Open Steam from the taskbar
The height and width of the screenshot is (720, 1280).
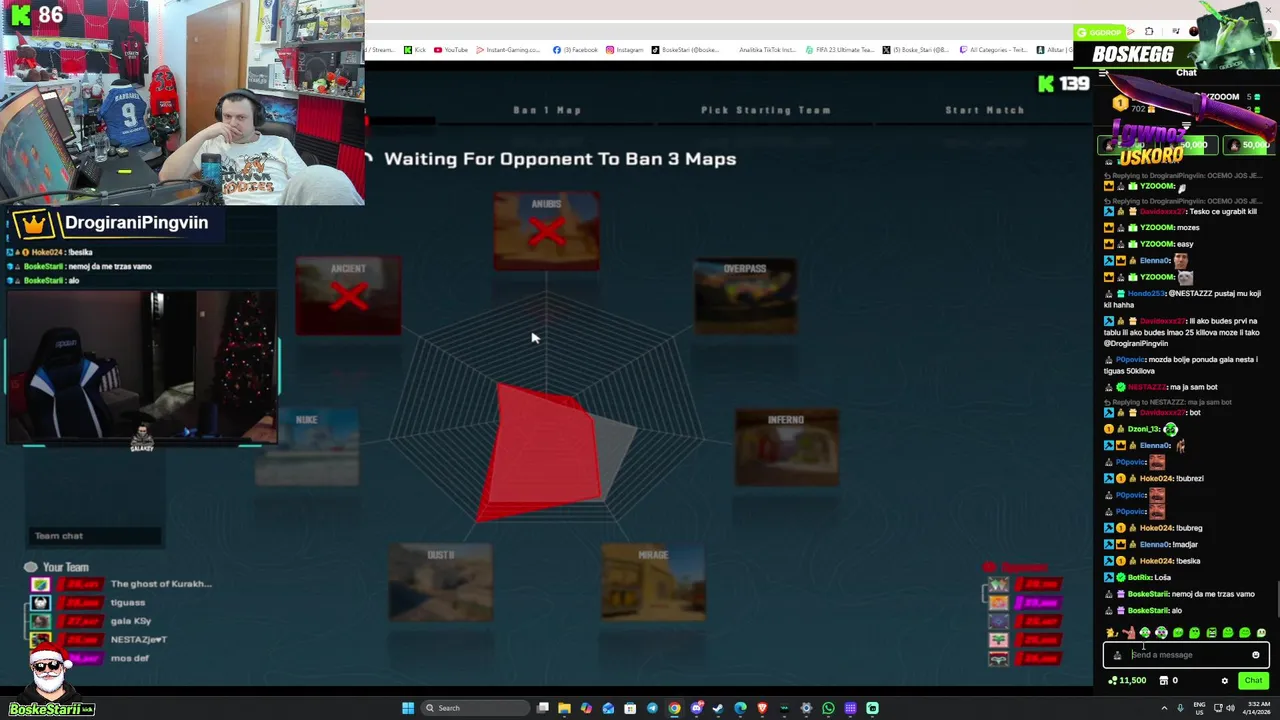tap(718, 708)
